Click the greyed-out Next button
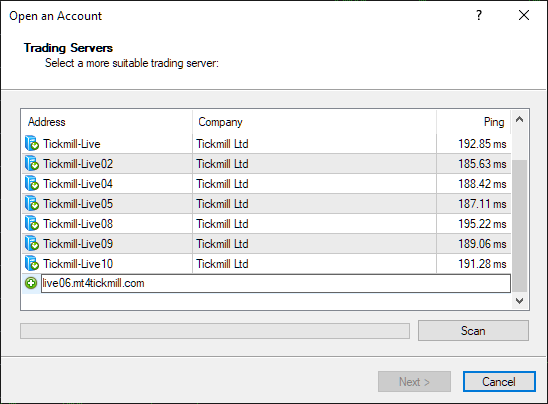The height and width of the screenshot is (404, 548). click(414, 382)
